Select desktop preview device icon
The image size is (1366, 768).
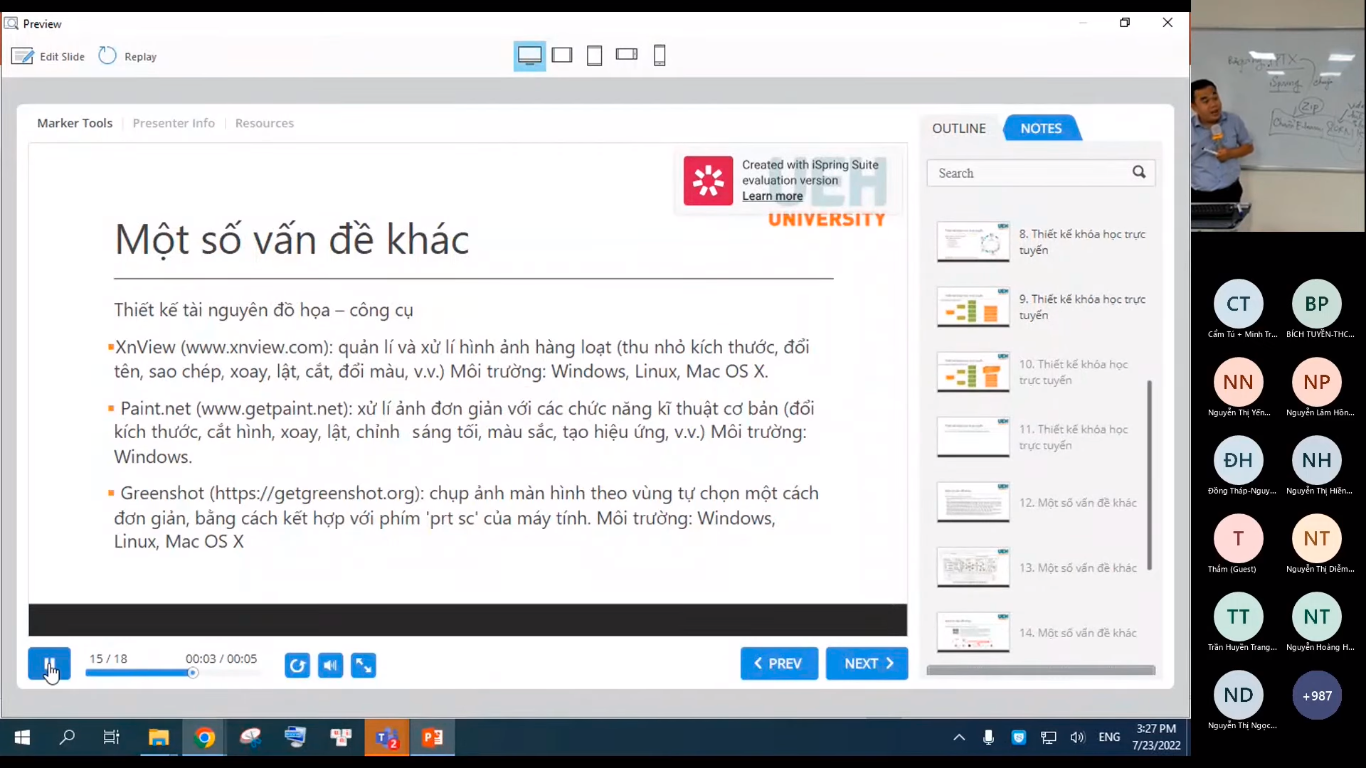[x=530, y=55]
